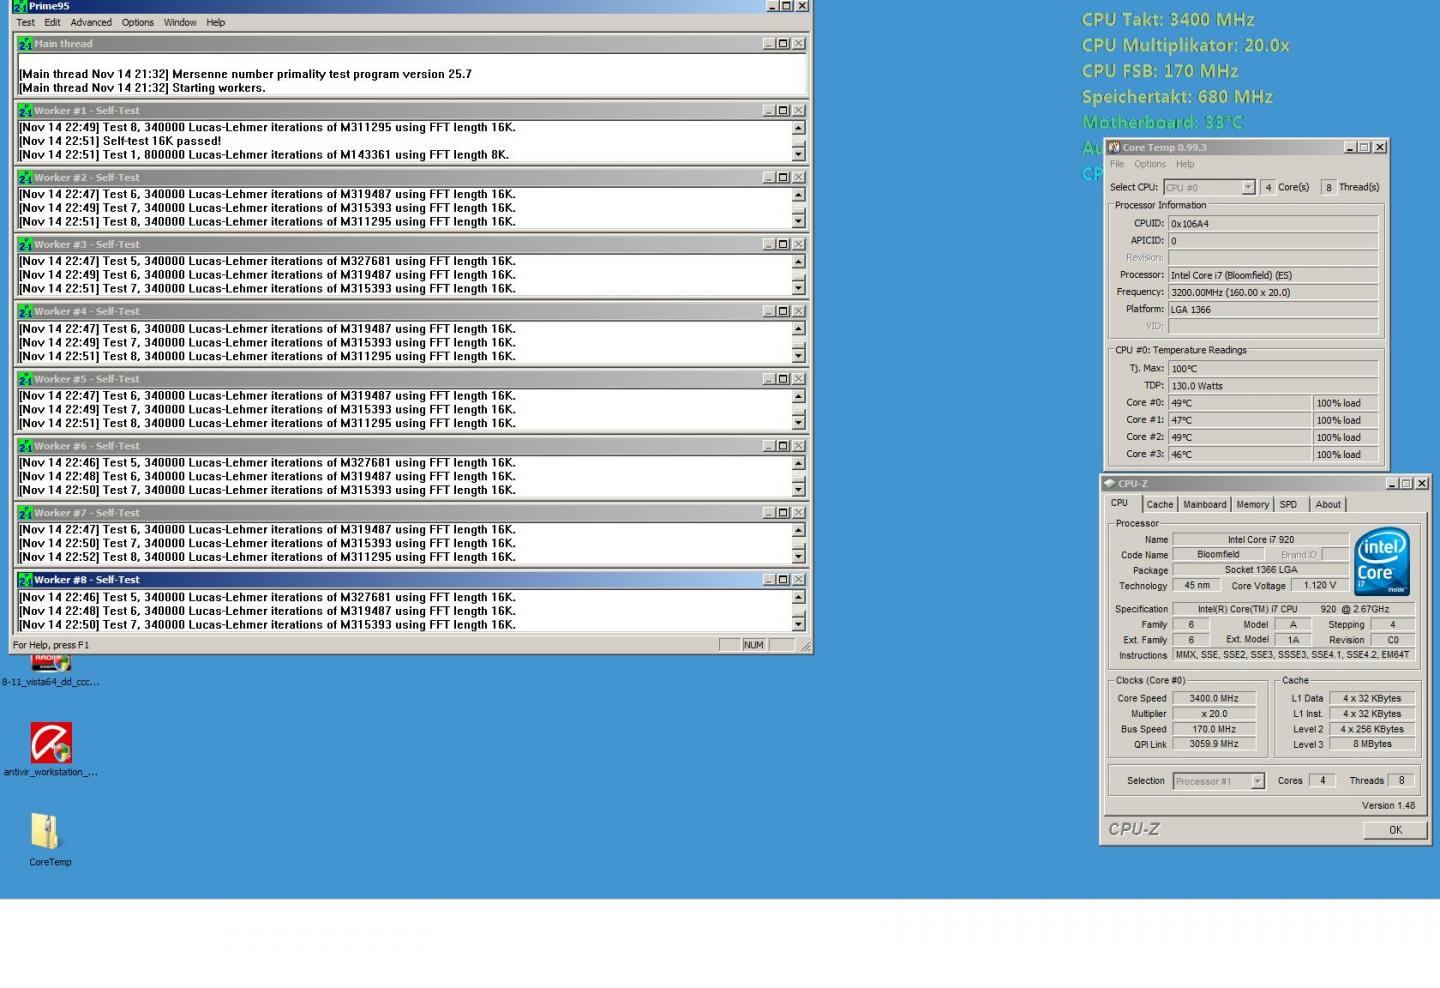Minimize the Worker #8 child window
Viewport: 1440px width, 988px height.
click(x=768, y=580)
